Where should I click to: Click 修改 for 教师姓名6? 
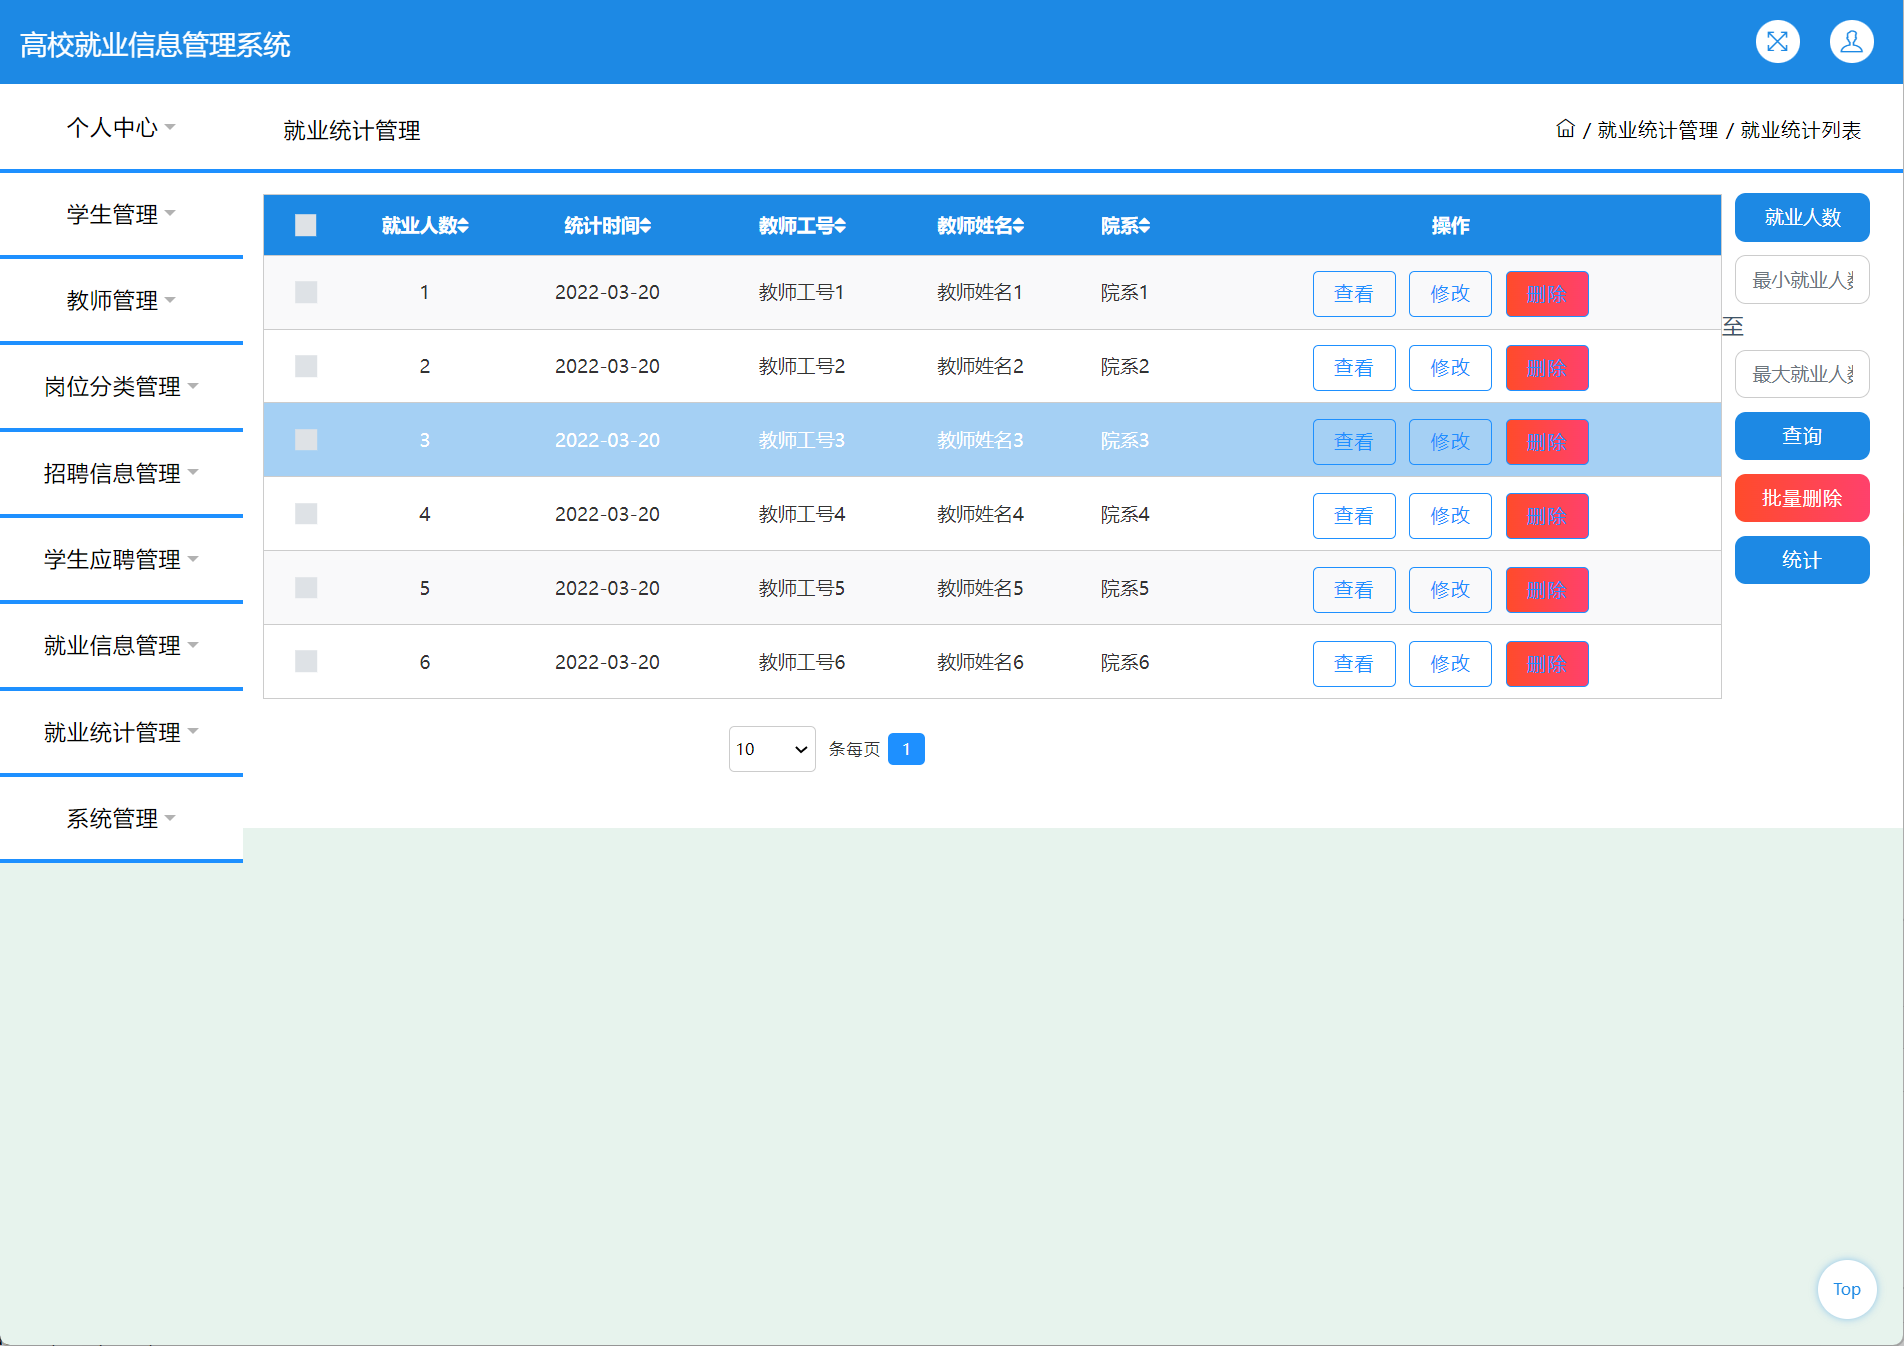coord(1450,664)
